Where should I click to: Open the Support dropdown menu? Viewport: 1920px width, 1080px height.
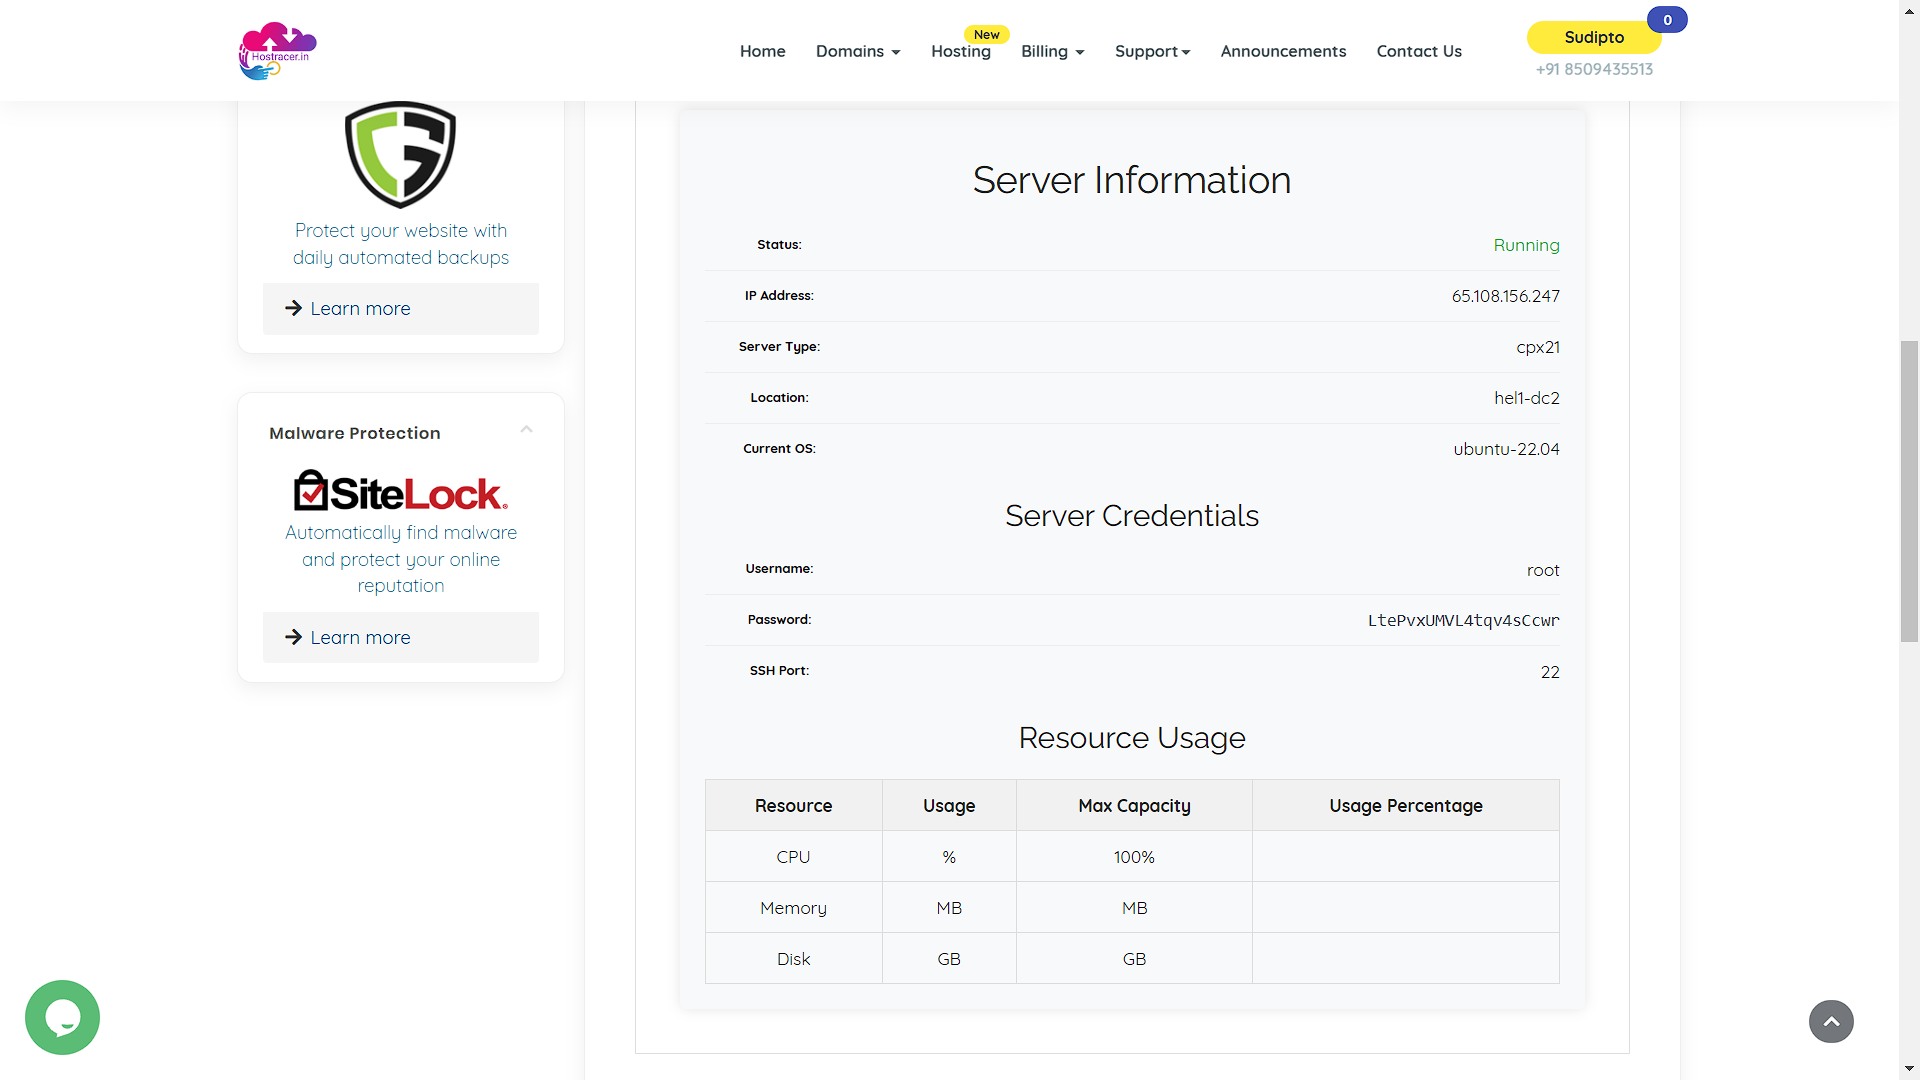[x=1152, y=51]
